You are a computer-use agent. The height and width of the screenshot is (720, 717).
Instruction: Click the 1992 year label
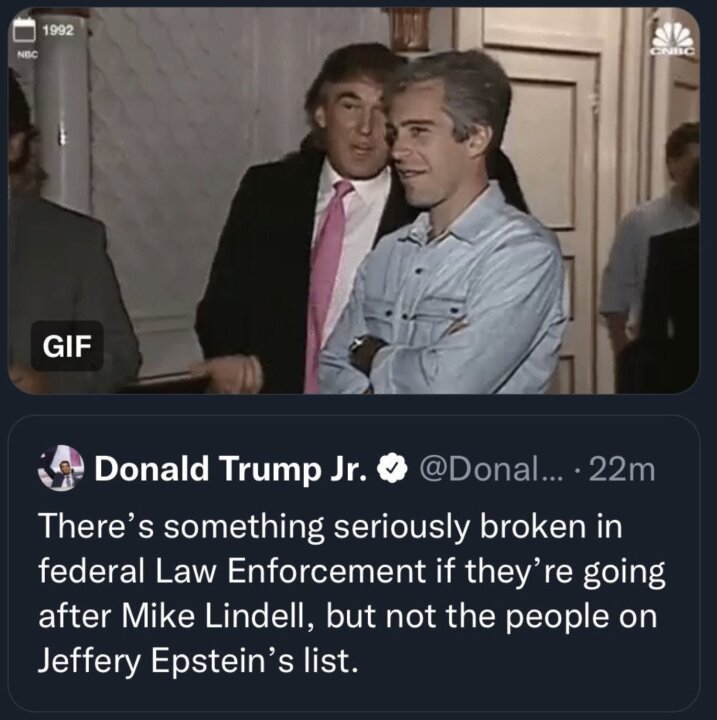[x=58, y=30]
